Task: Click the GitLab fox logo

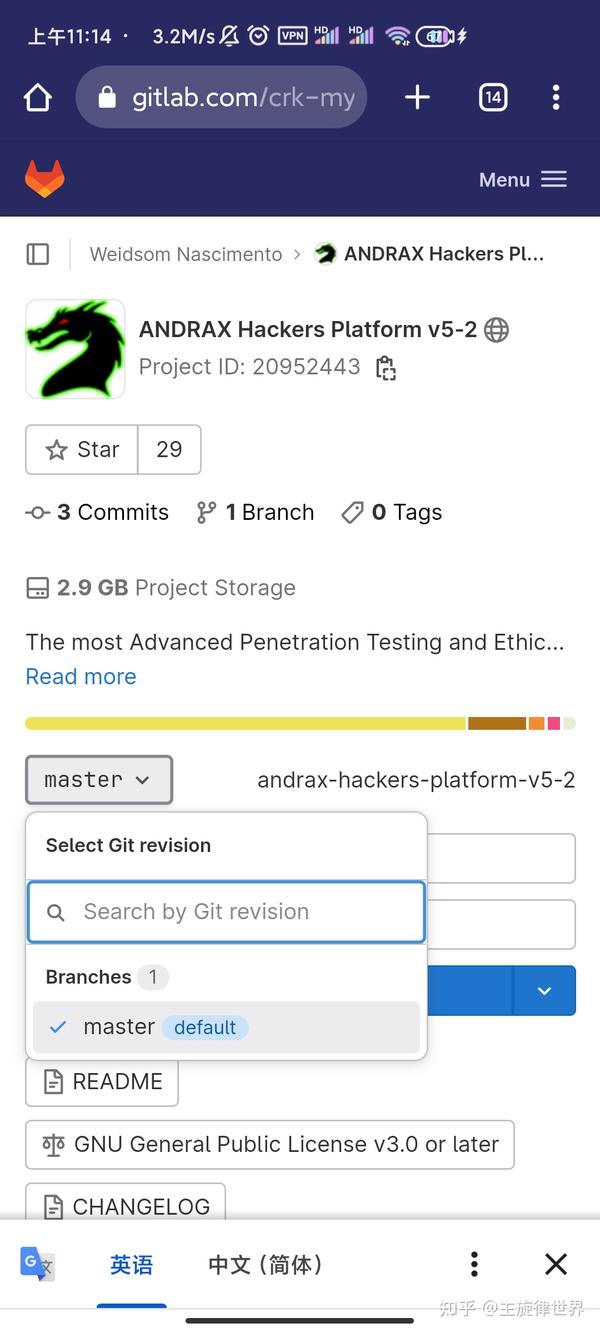Action: (45, 179)
